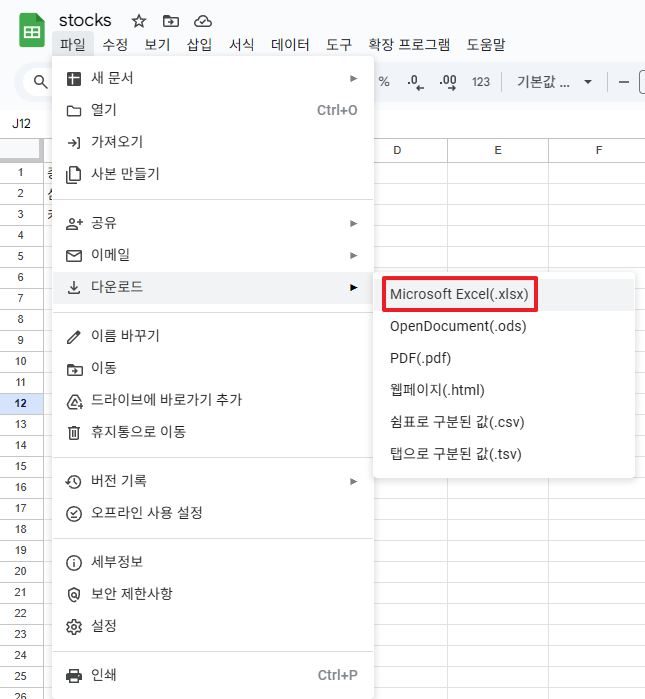645x699 pixels.
Task: Open the 서식 menu
Action: [242, 45]
